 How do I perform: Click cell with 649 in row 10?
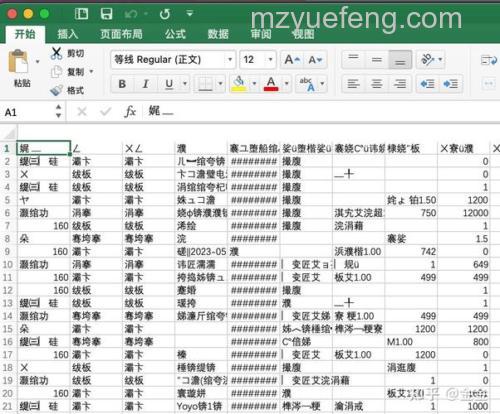coord(464,264)
